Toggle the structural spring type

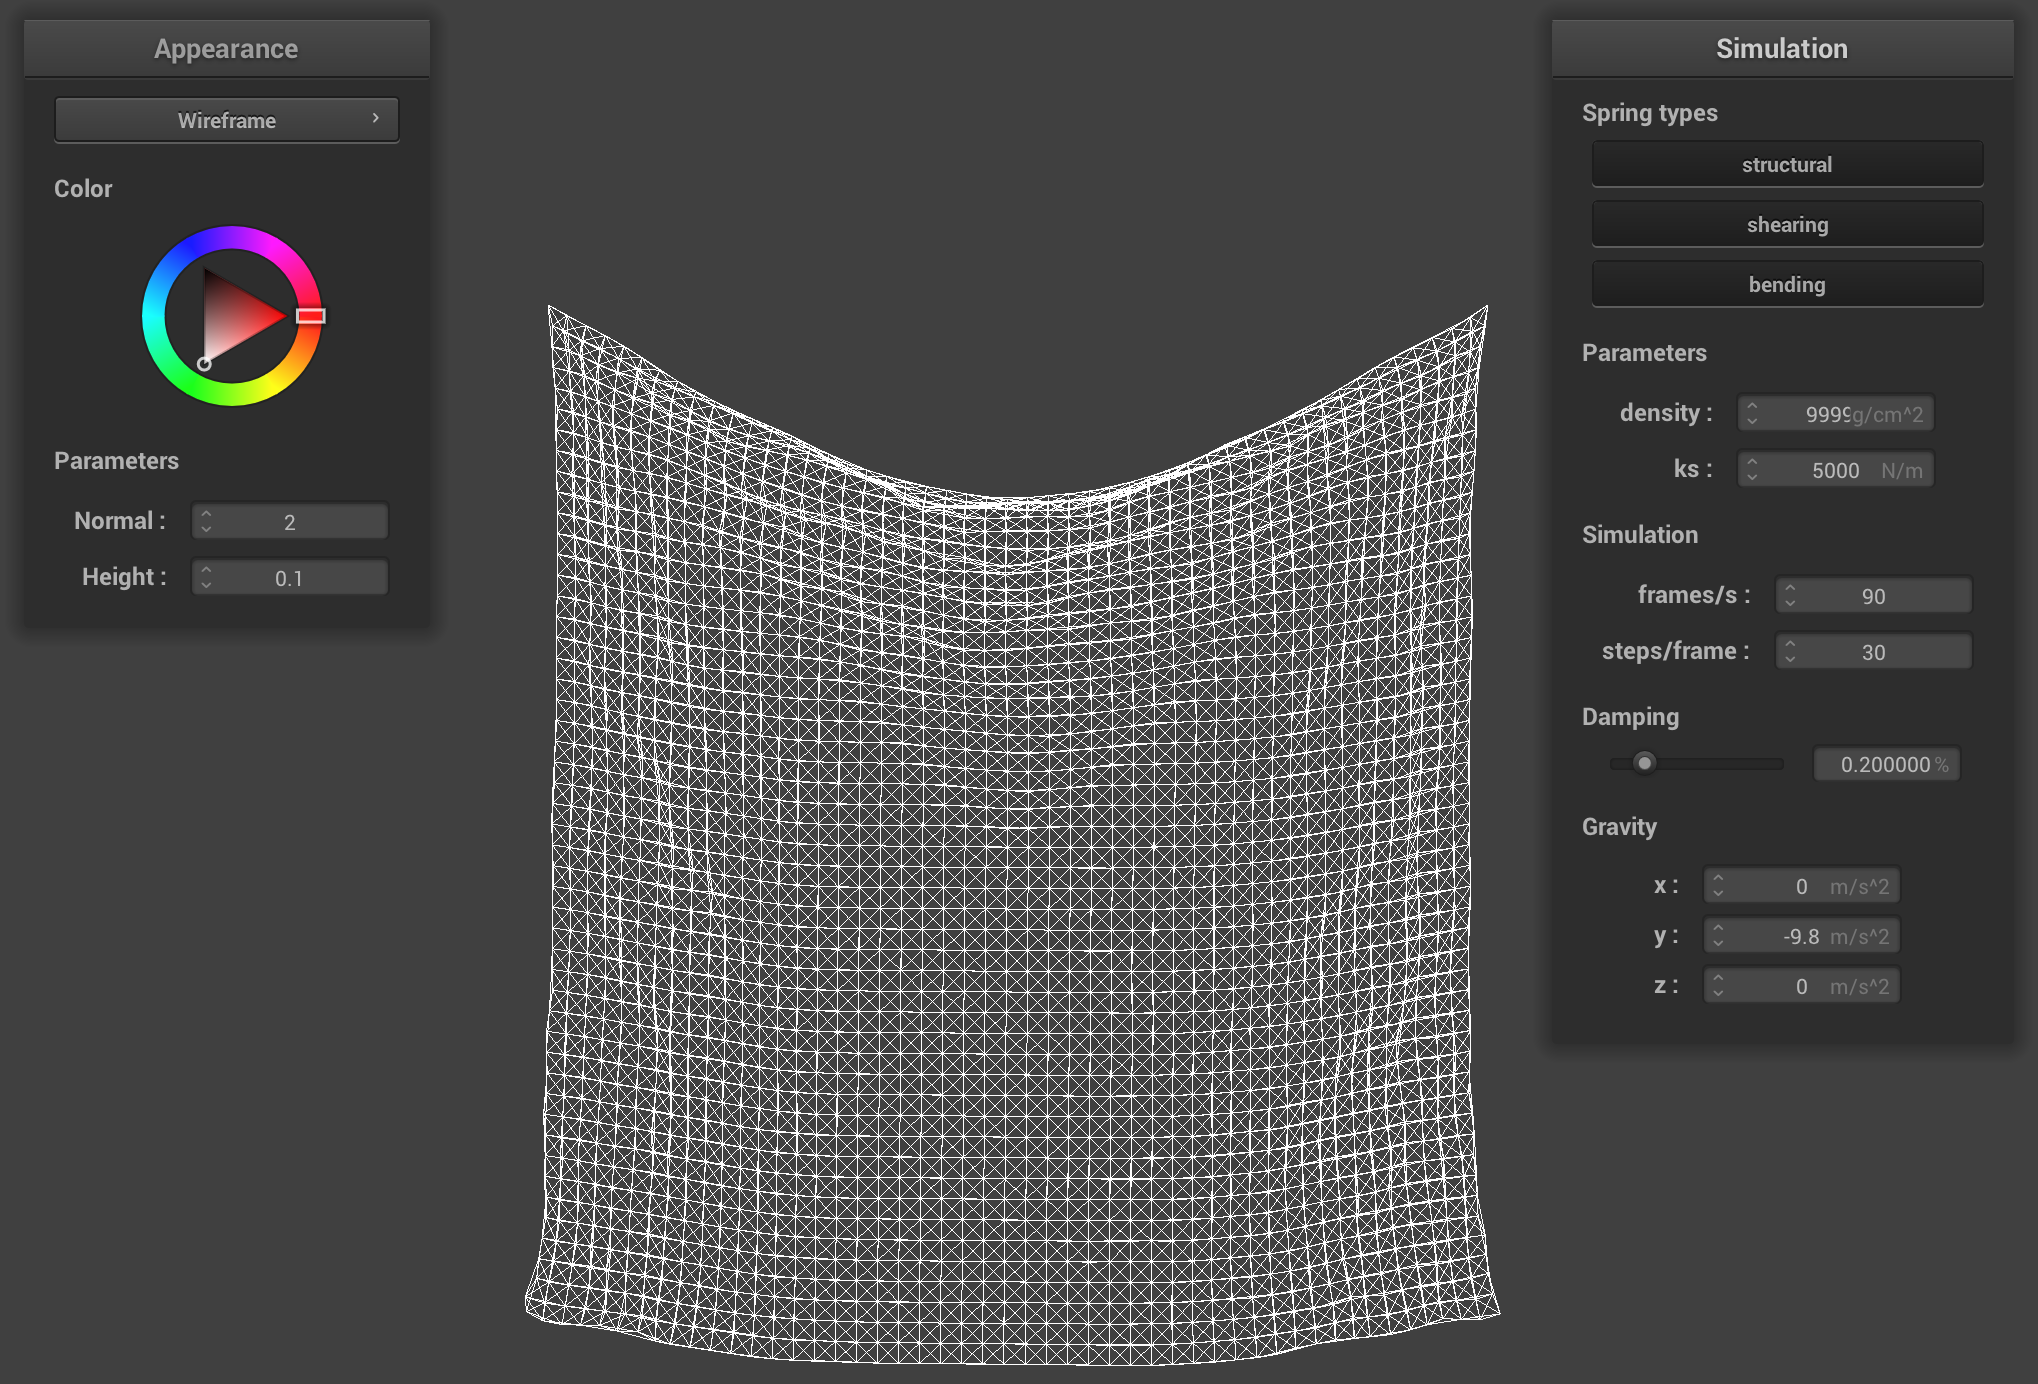coord(1787,163)
